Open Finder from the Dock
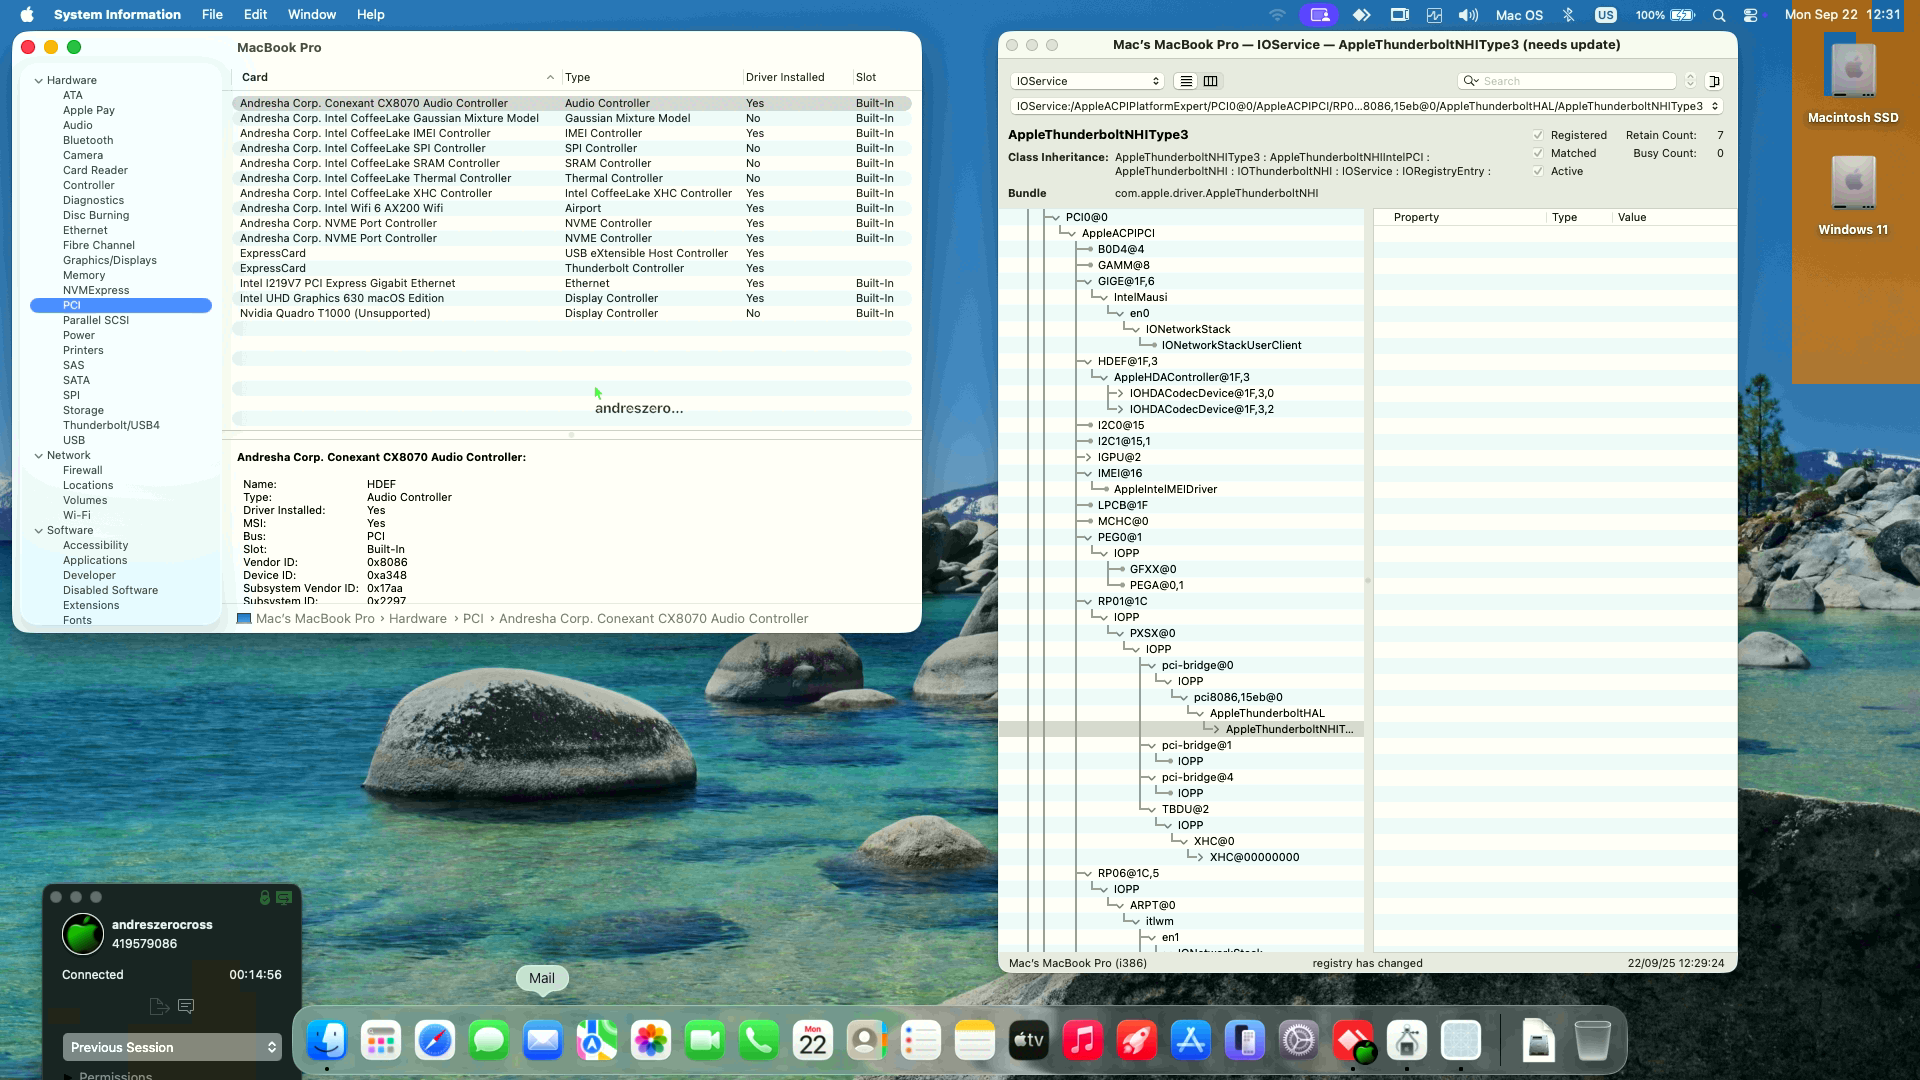This screenshot has width=1920, height=1080. pyautogui.click(x=327, y=1041)
